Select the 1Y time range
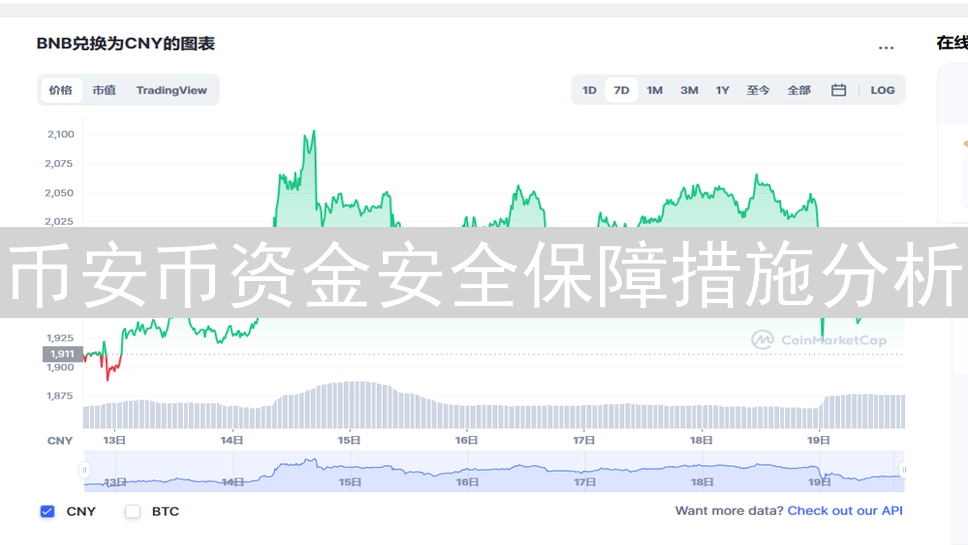Image resolution: width=968 pixels, height=545 pixels. click(x=722, y=91)
